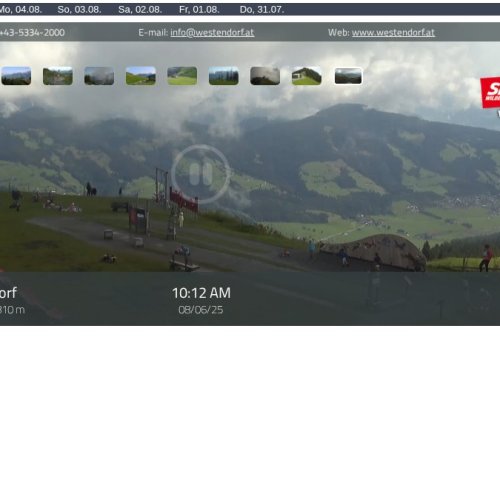Pause the webcam video playback
Viewport: 500px width, 500px height.
tap(201, 174)
